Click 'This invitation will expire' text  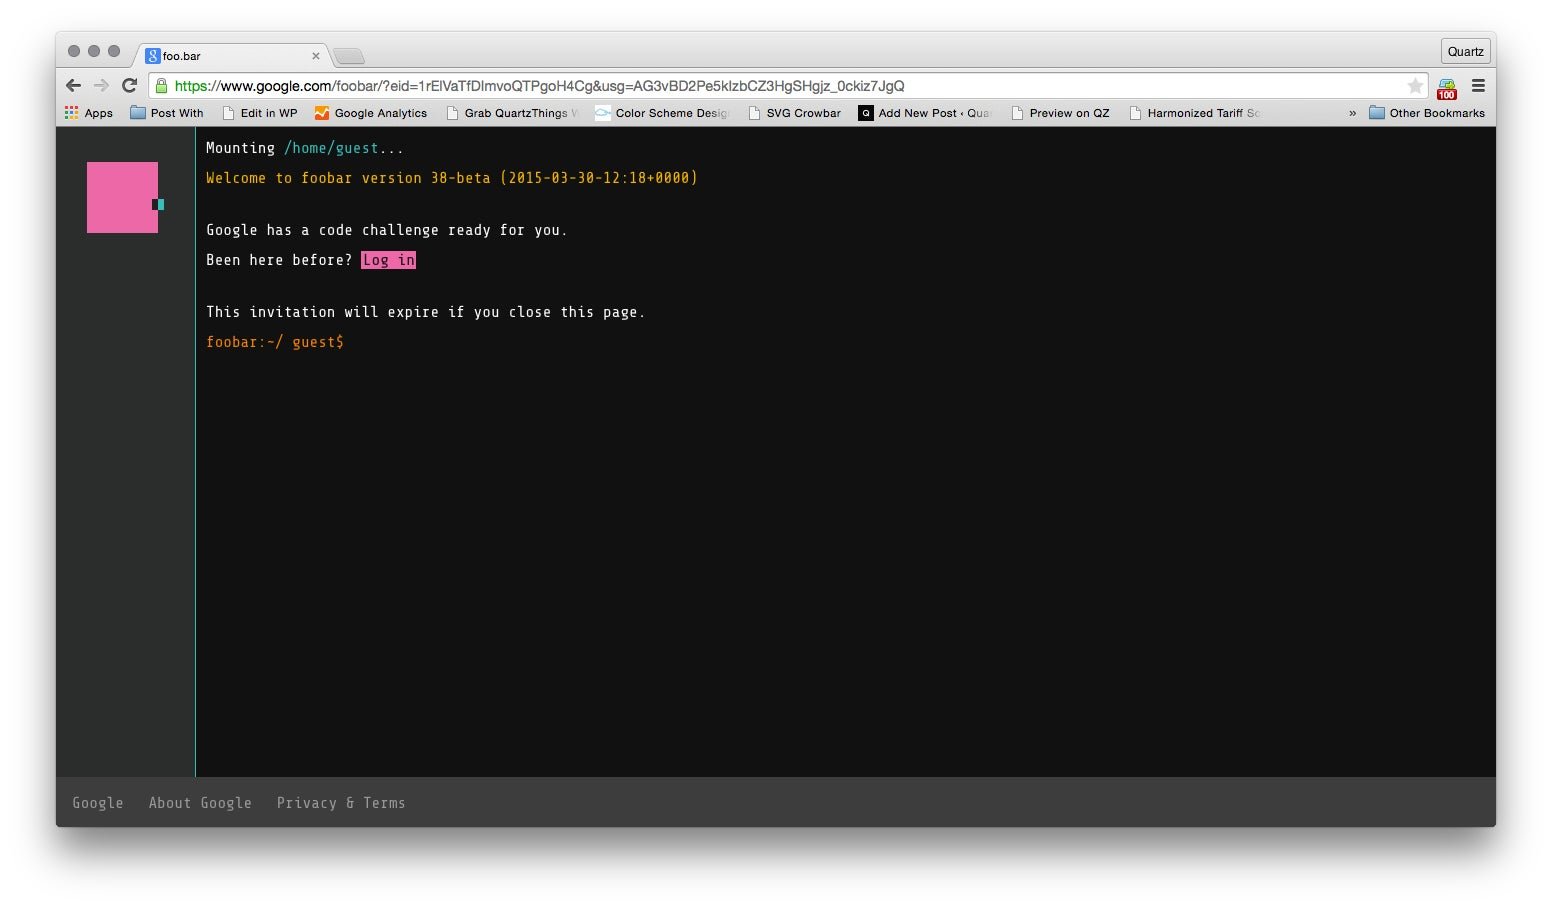(425, 312)
